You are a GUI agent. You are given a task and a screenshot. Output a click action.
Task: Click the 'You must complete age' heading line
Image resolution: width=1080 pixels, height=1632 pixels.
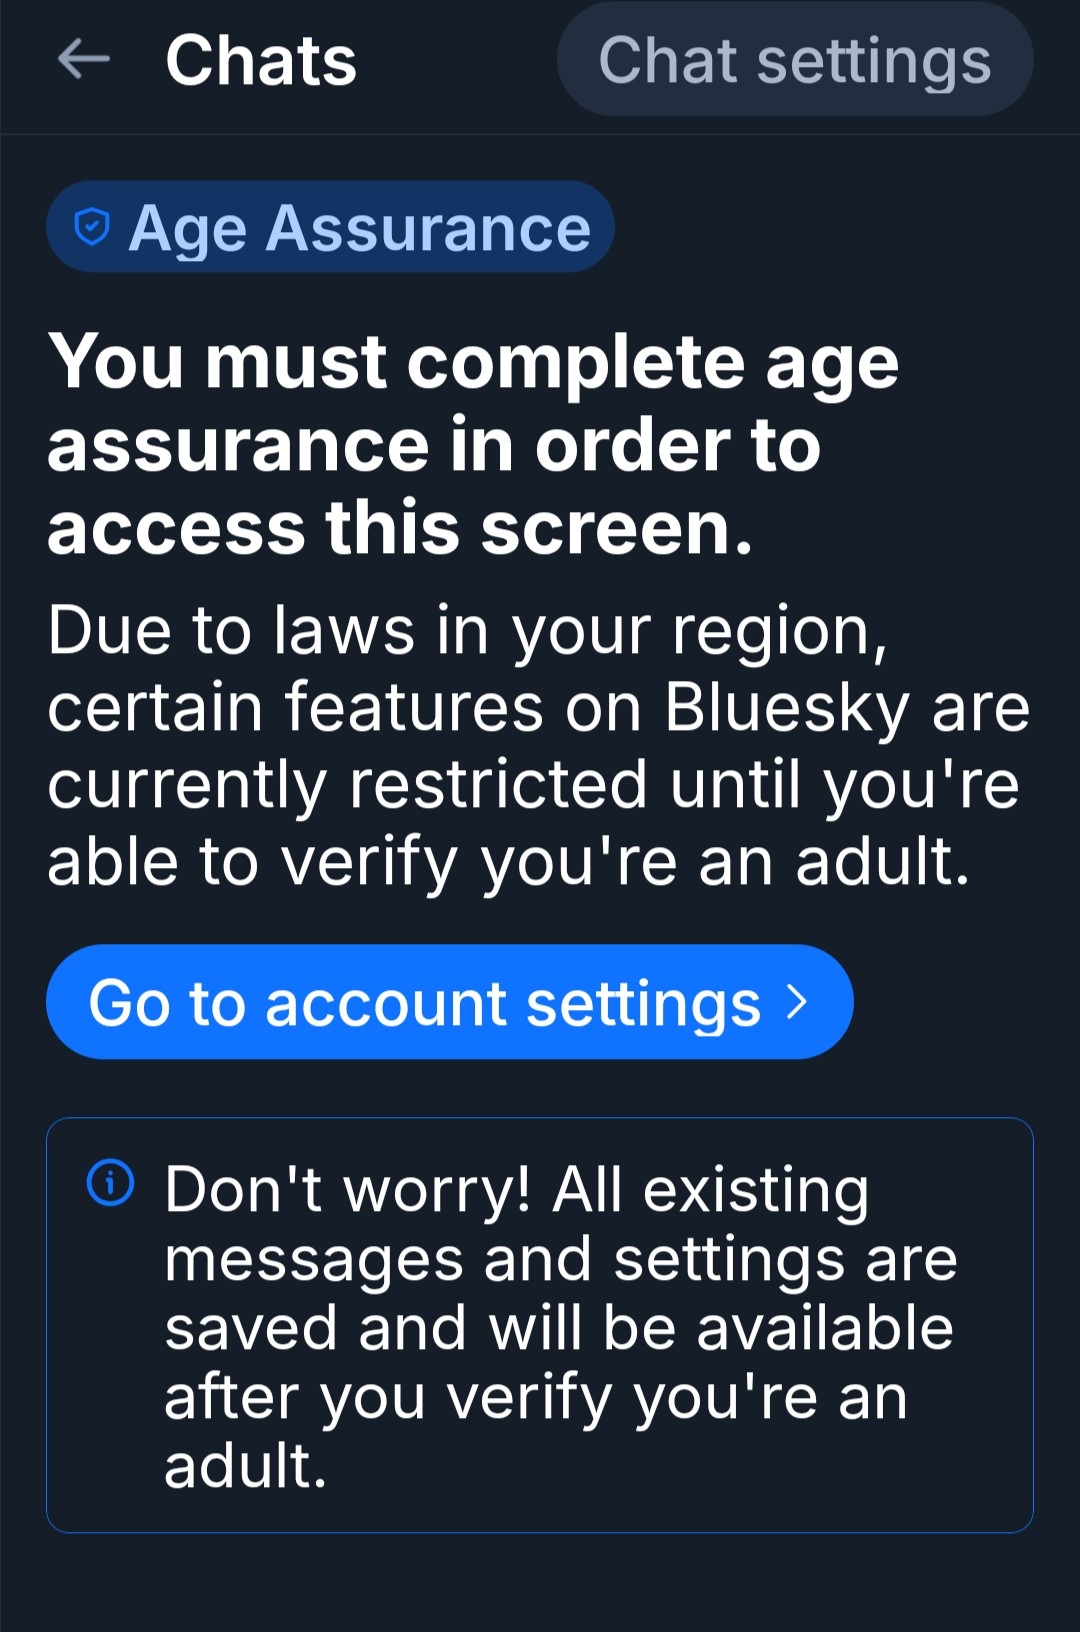(473, 362)
